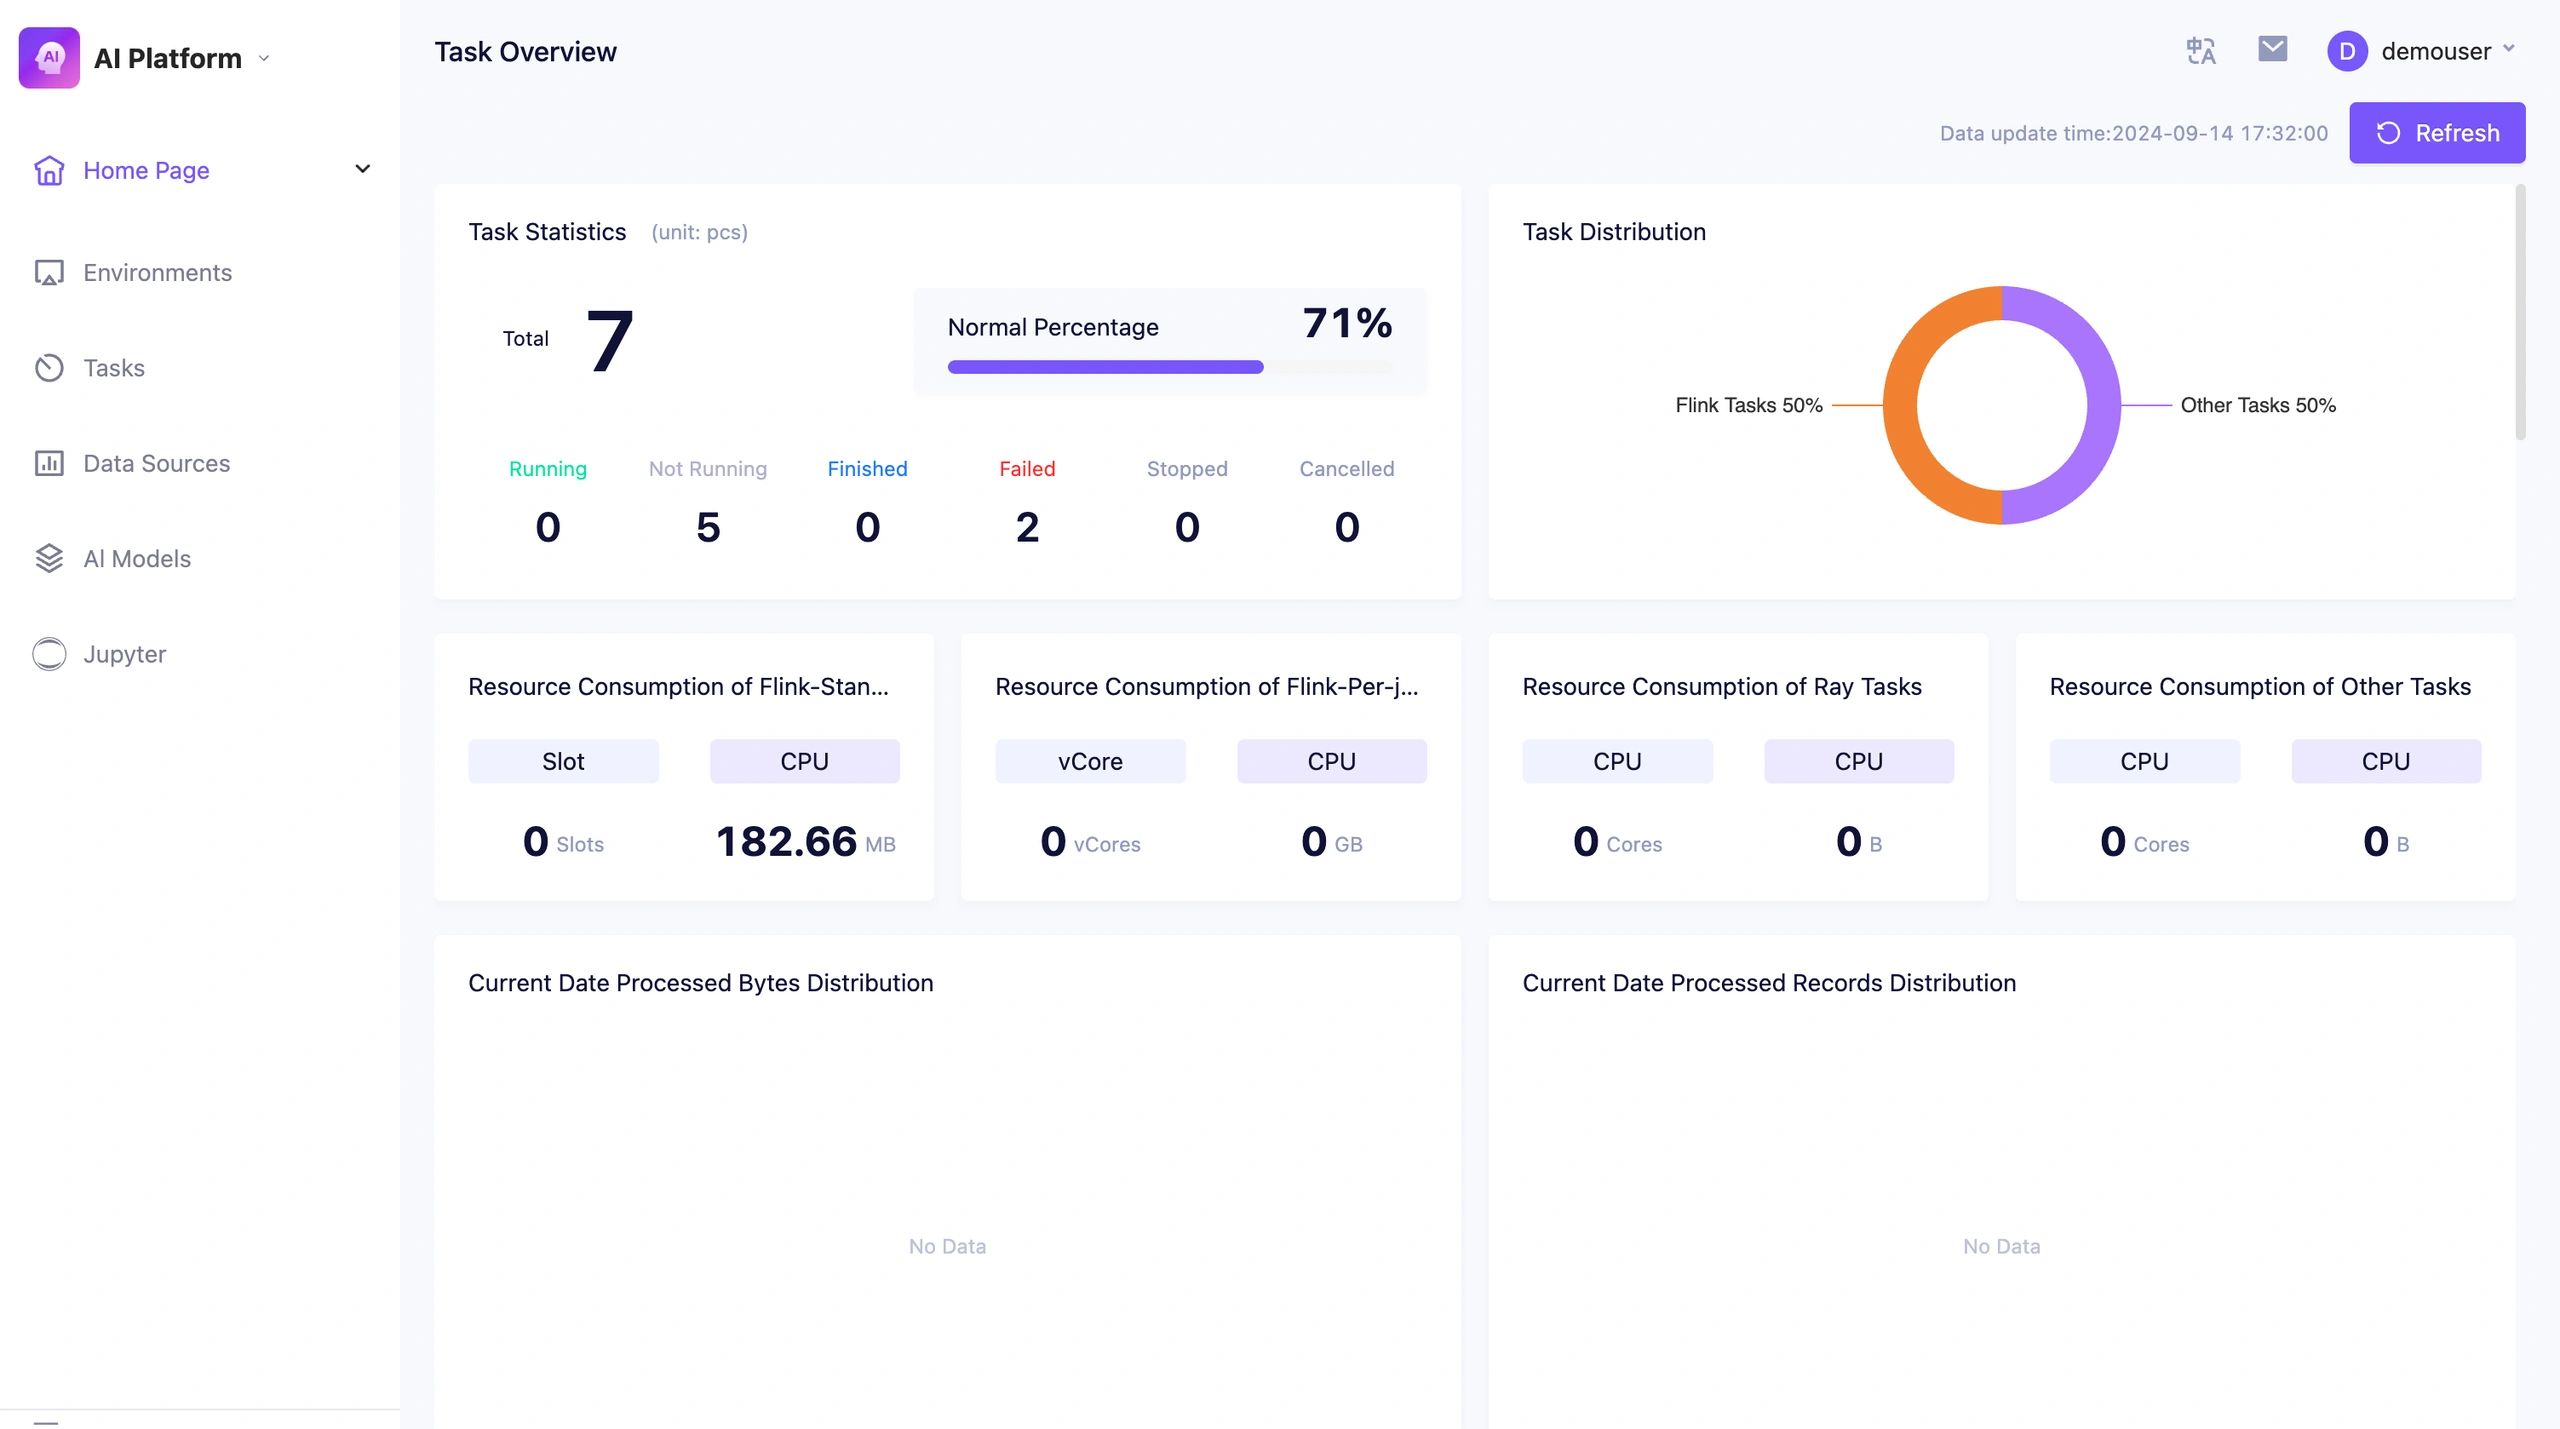Click the Jupyter circle icon
Viewport: 2560px width, 1429px height.
pyautogui.click(x=49, y=654)
